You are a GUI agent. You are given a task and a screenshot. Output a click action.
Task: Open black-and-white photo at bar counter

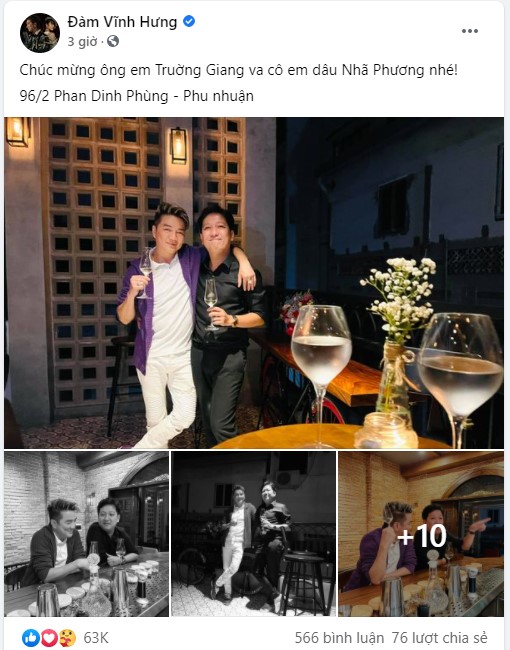tap(87, 534)
